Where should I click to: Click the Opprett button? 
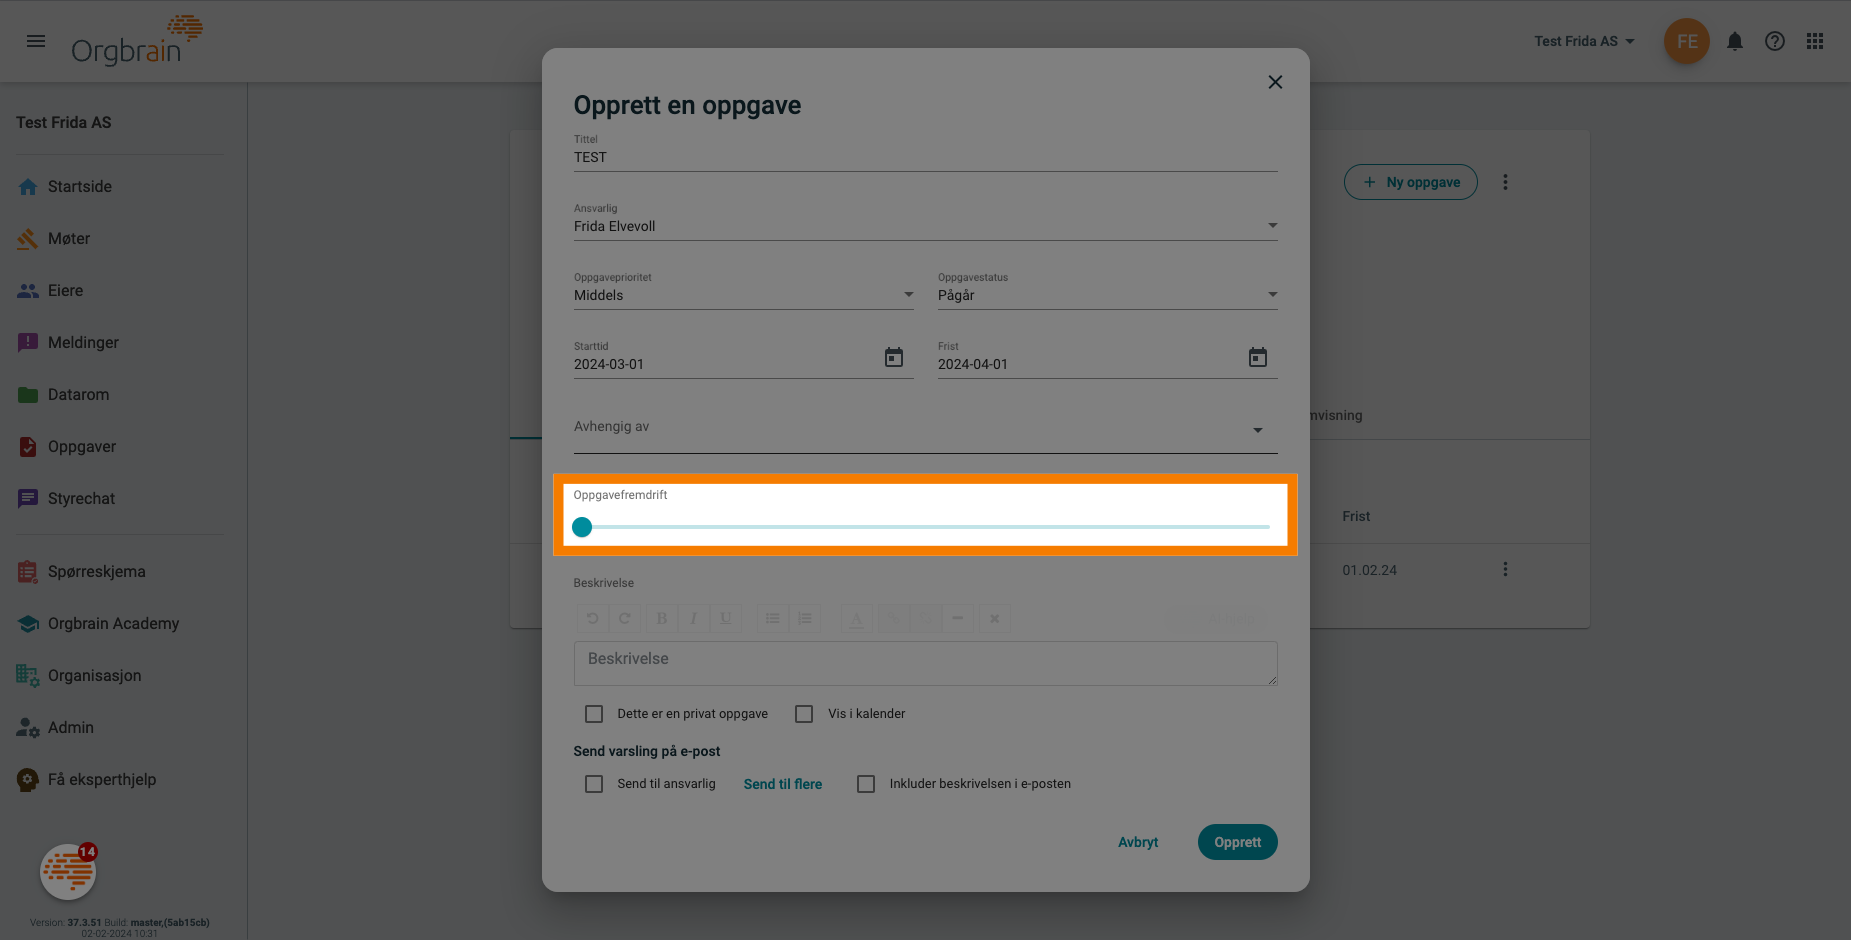tap(1237, 842)
